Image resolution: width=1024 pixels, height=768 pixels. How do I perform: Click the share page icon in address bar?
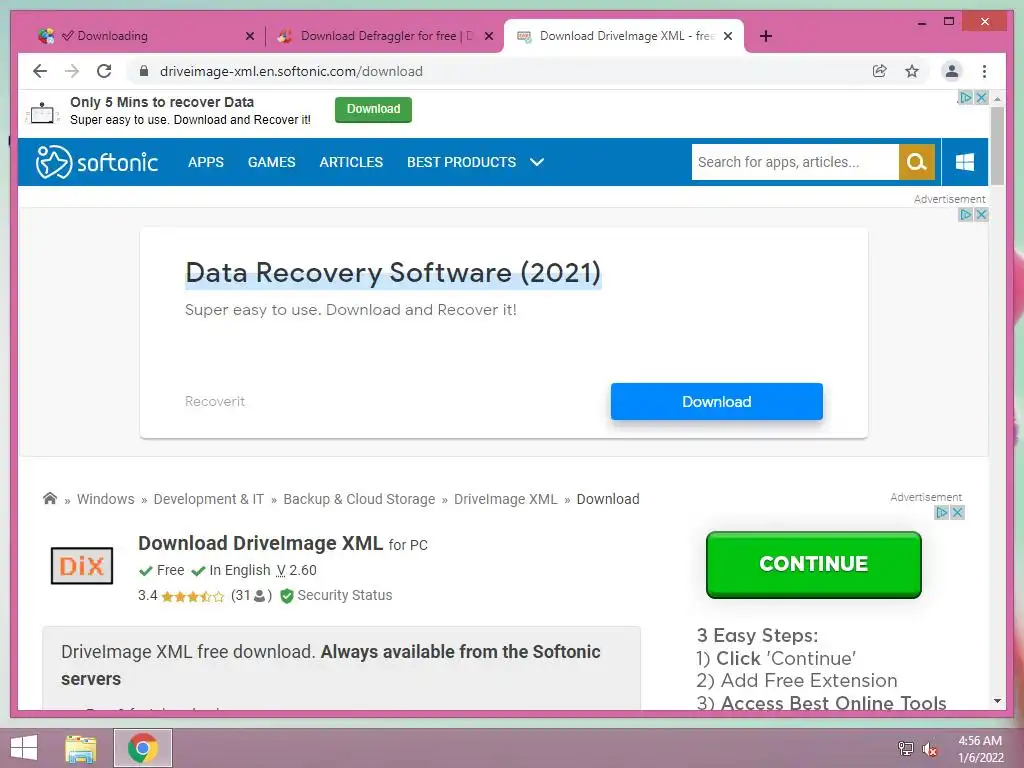tap(880, 71)
